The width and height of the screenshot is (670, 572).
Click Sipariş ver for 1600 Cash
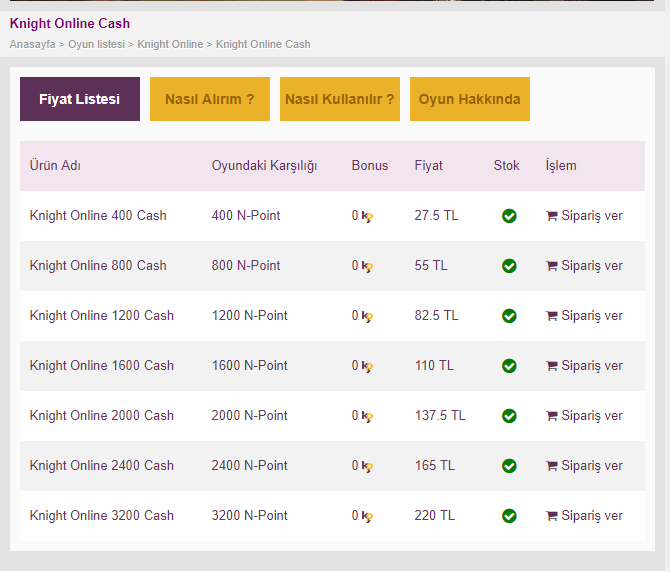pos(584,366)
